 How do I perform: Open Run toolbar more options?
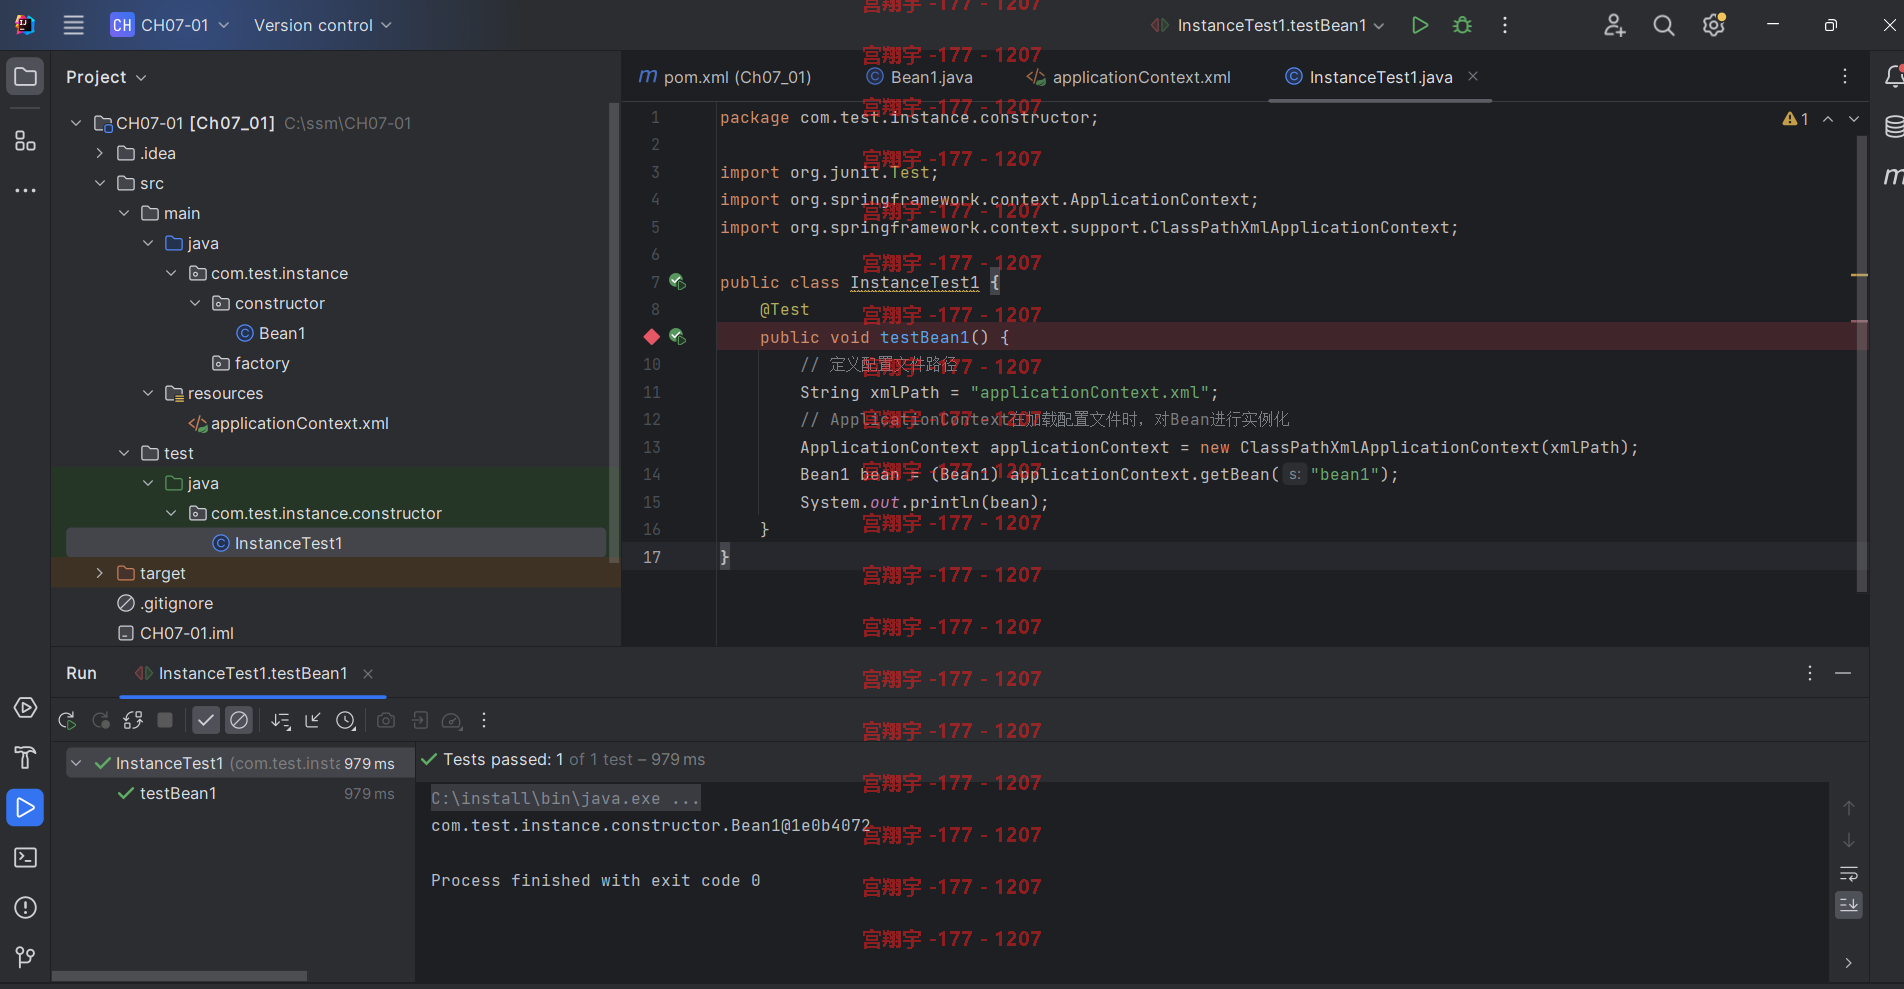[x=484, y=720]
